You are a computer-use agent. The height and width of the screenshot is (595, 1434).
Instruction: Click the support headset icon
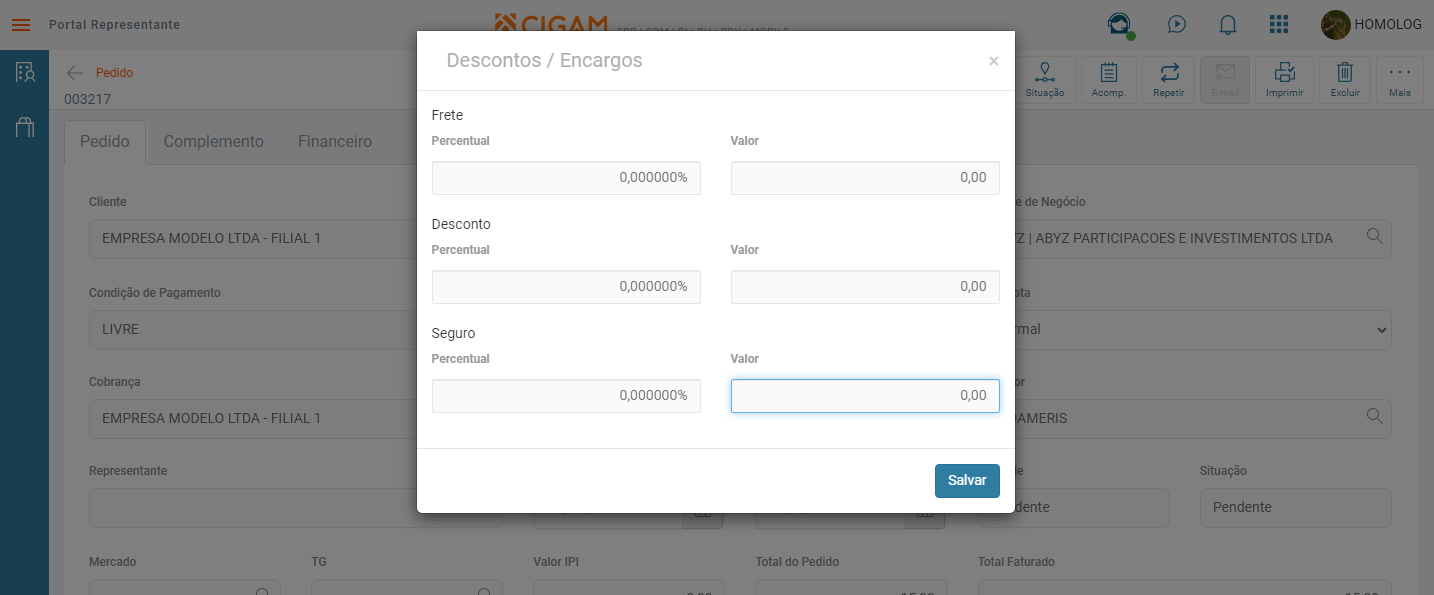pyautogui.click(x=1118, y=24)
